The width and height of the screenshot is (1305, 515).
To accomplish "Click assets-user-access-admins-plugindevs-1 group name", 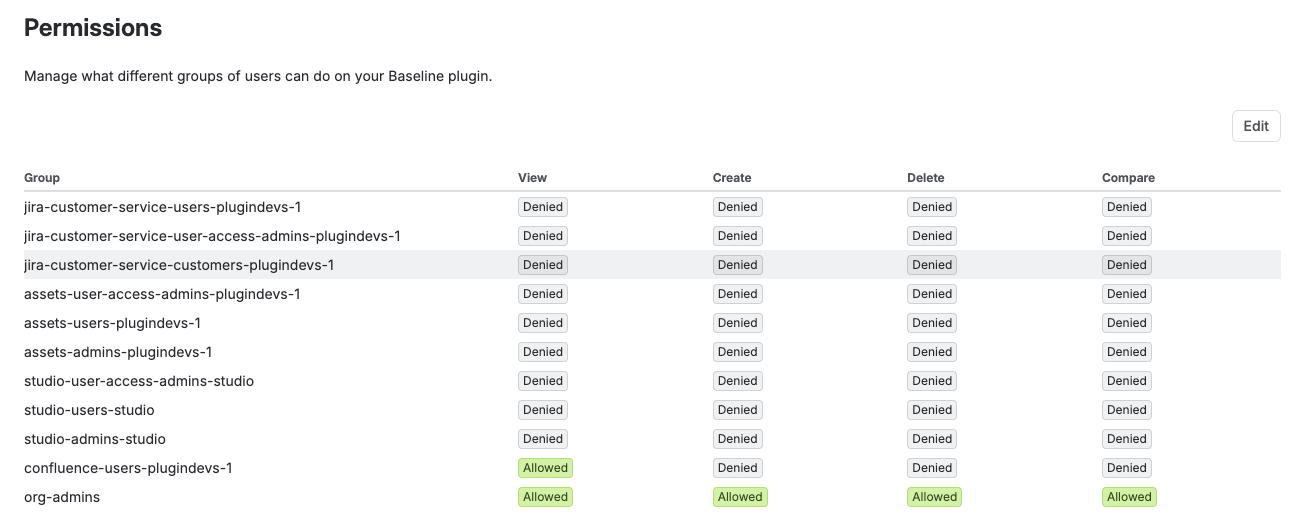I will tap(162, 294).
